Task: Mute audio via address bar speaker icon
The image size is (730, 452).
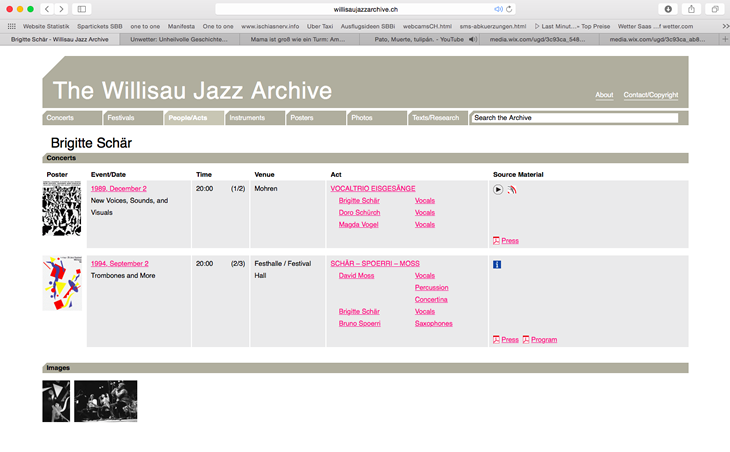Action: pyautogui.click(x=498, y=9)
